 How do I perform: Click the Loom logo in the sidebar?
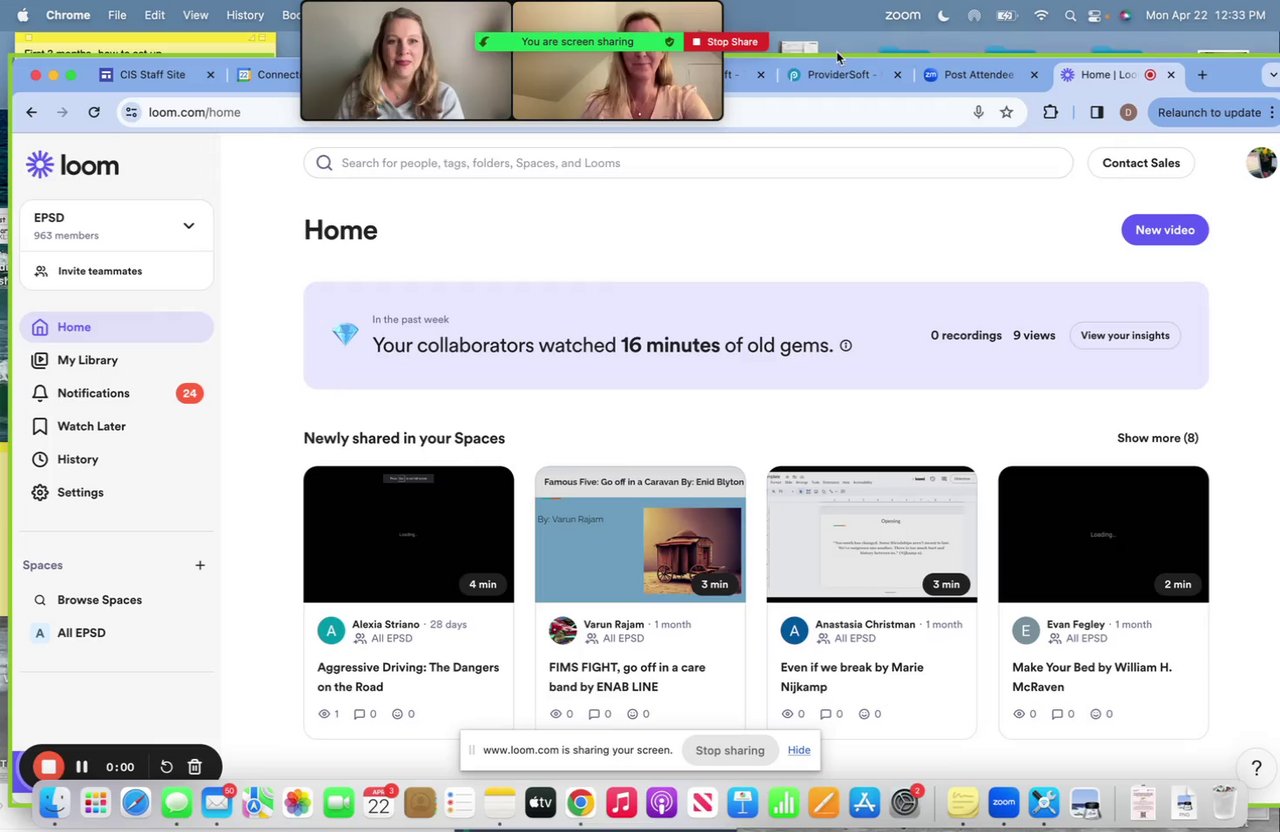click(x=72, y=165)
